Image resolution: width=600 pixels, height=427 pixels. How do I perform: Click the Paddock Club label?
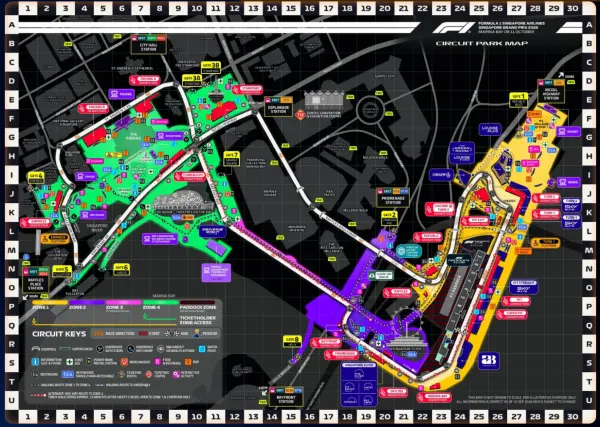pyautogui.click(x=459, y=260)
